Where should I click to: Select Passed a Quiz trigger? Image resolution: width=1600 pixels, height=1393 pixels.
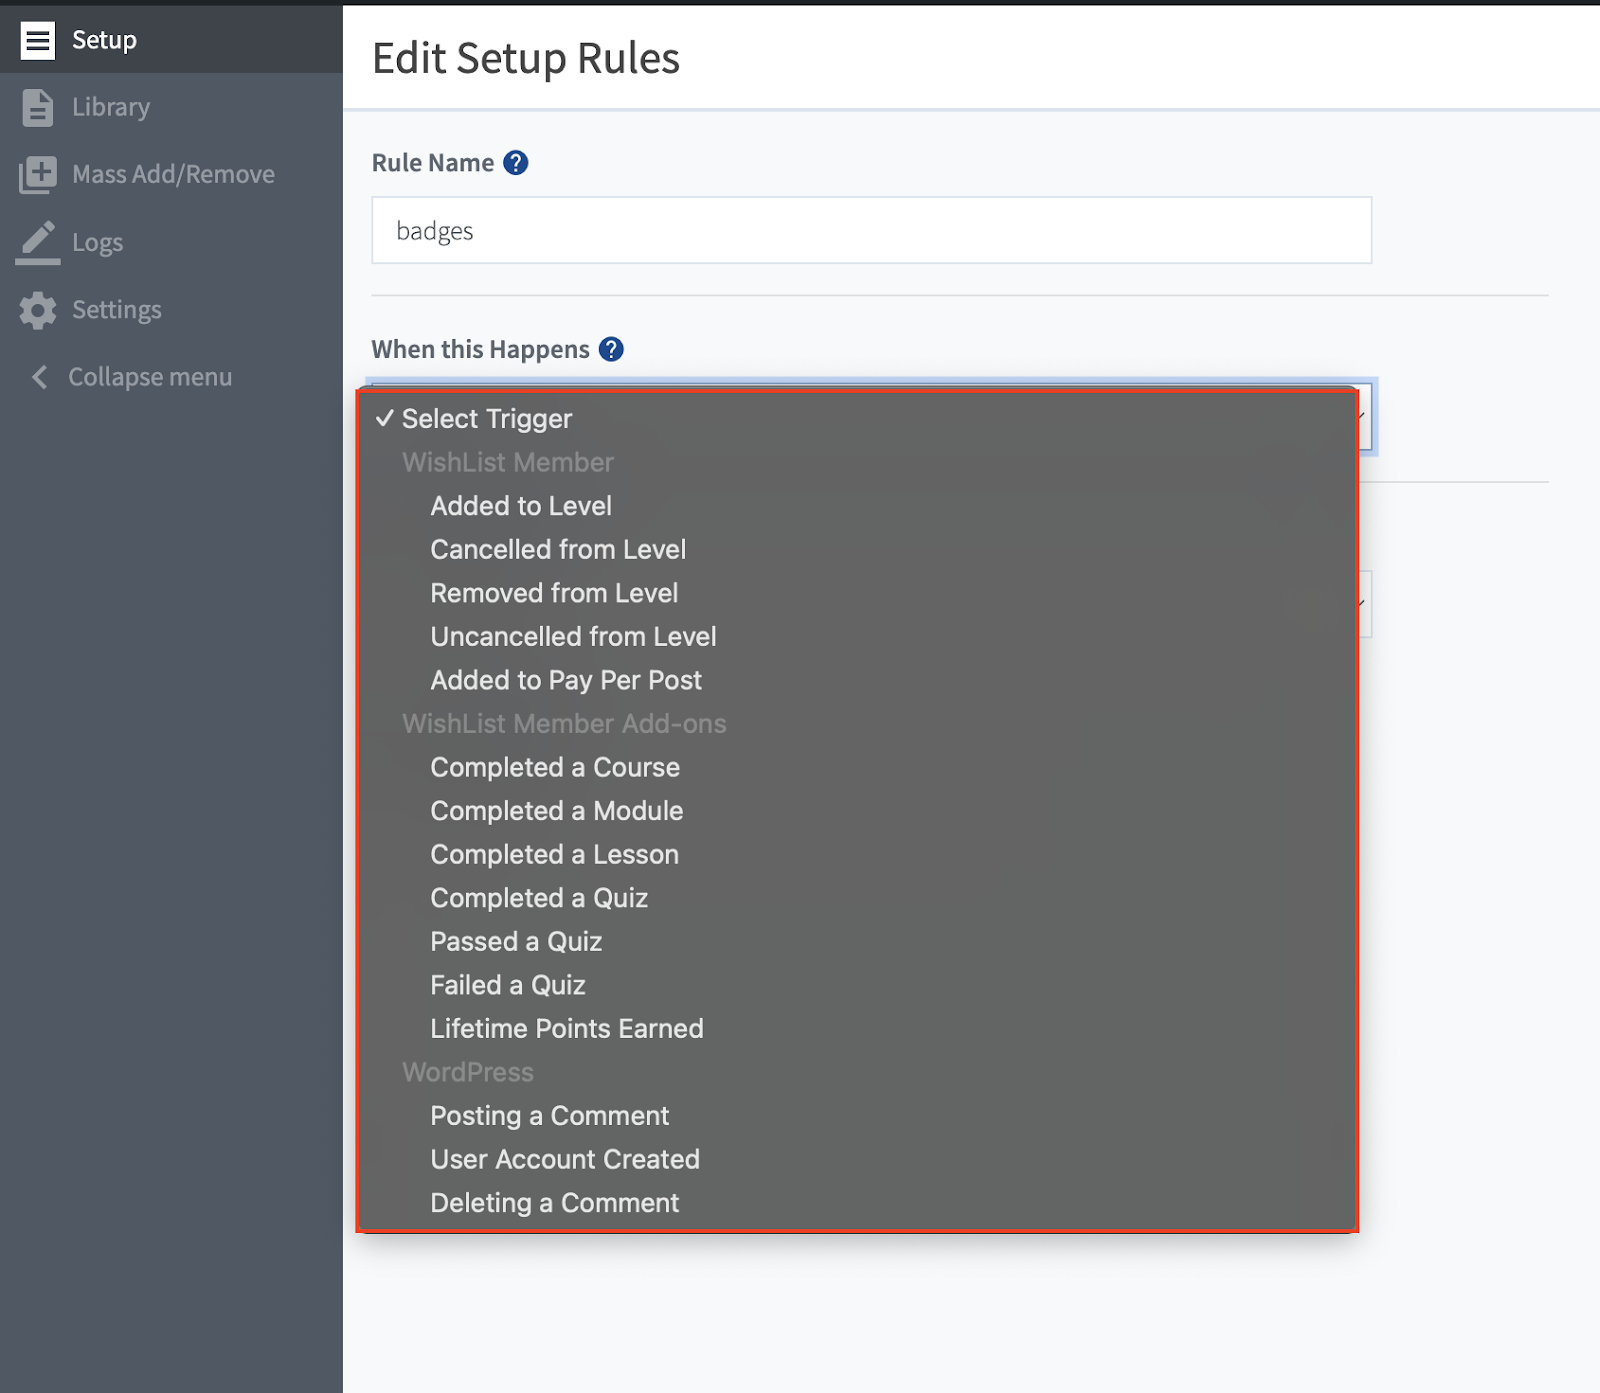pos(857,942)
